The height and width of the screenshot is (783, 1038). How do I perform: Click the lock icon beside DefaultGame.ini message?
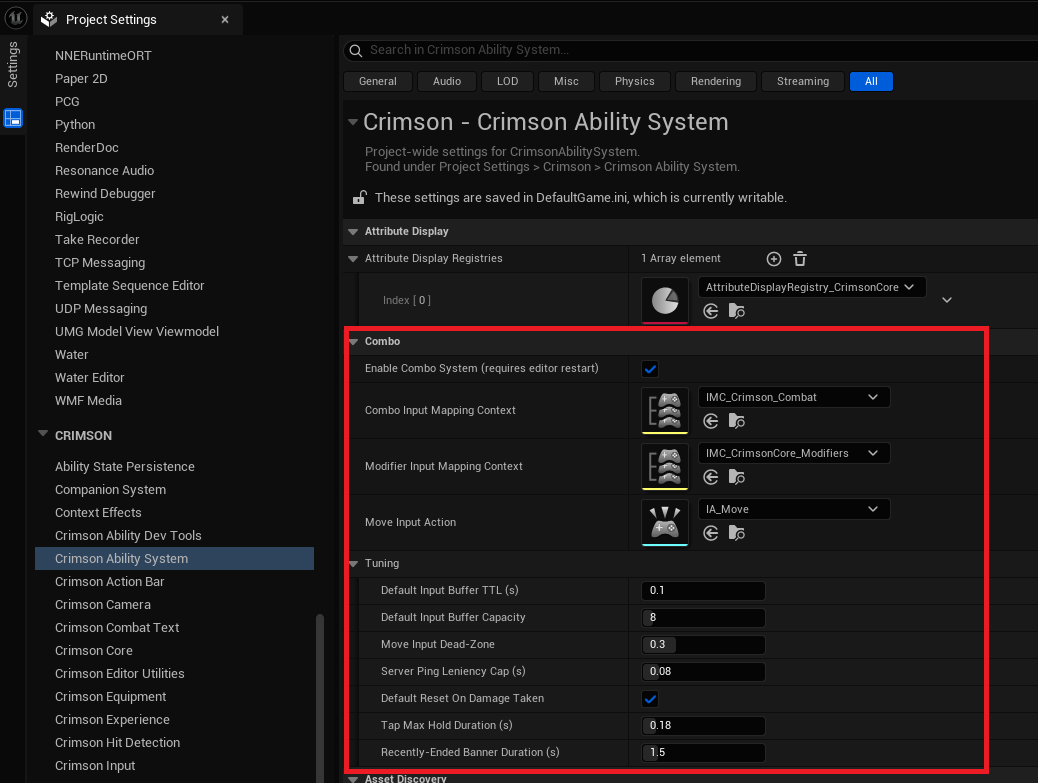359,197
